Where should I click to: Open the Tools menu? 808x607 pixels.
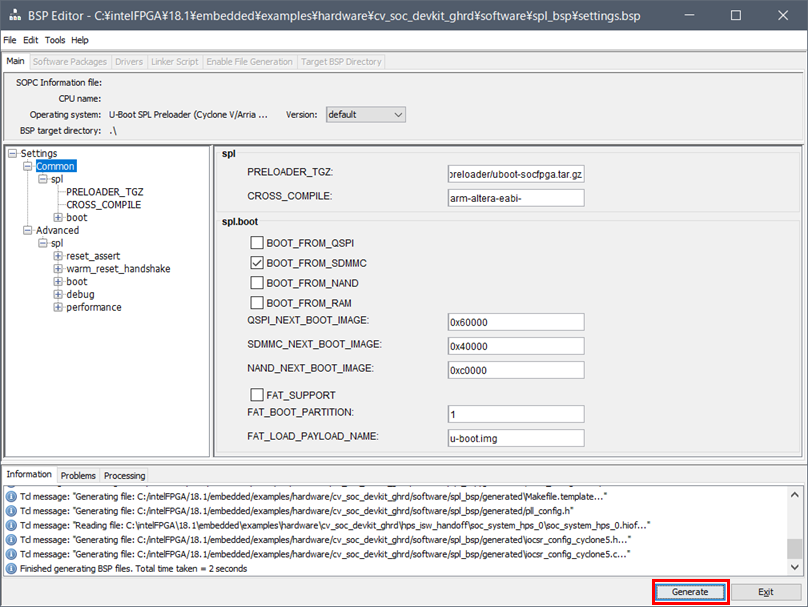55,40
